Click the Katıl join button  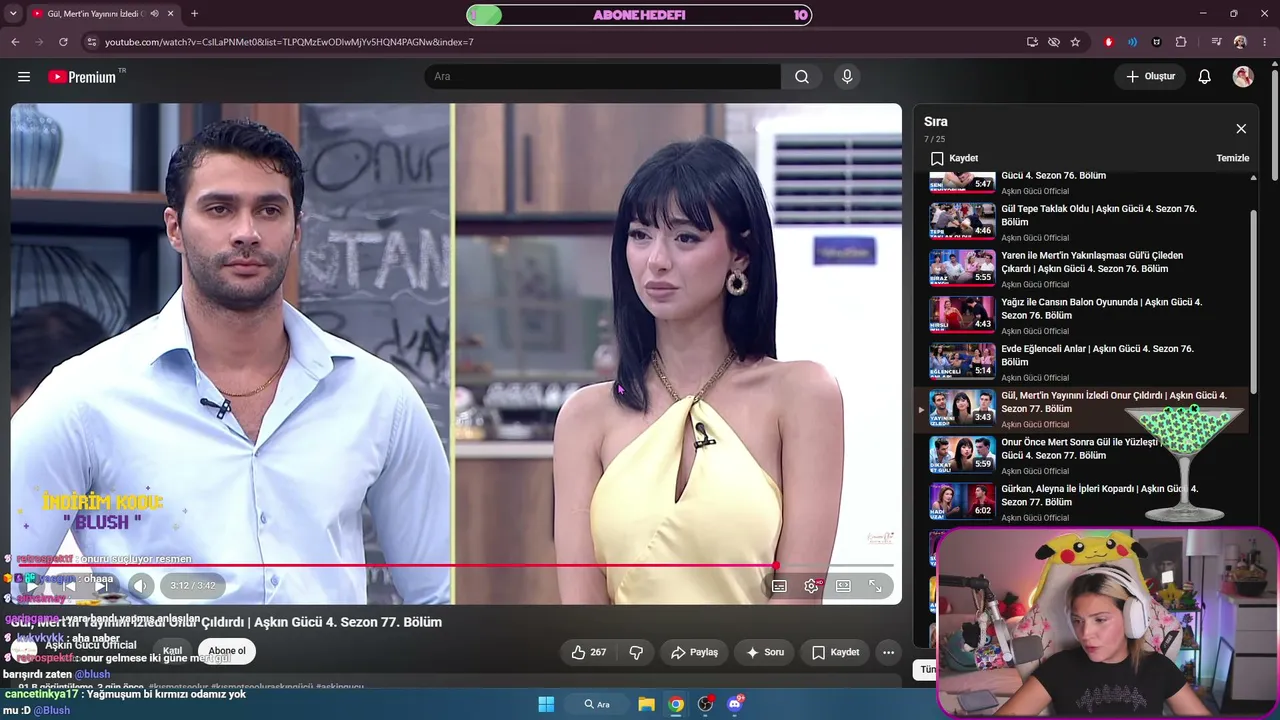[172, 651]
